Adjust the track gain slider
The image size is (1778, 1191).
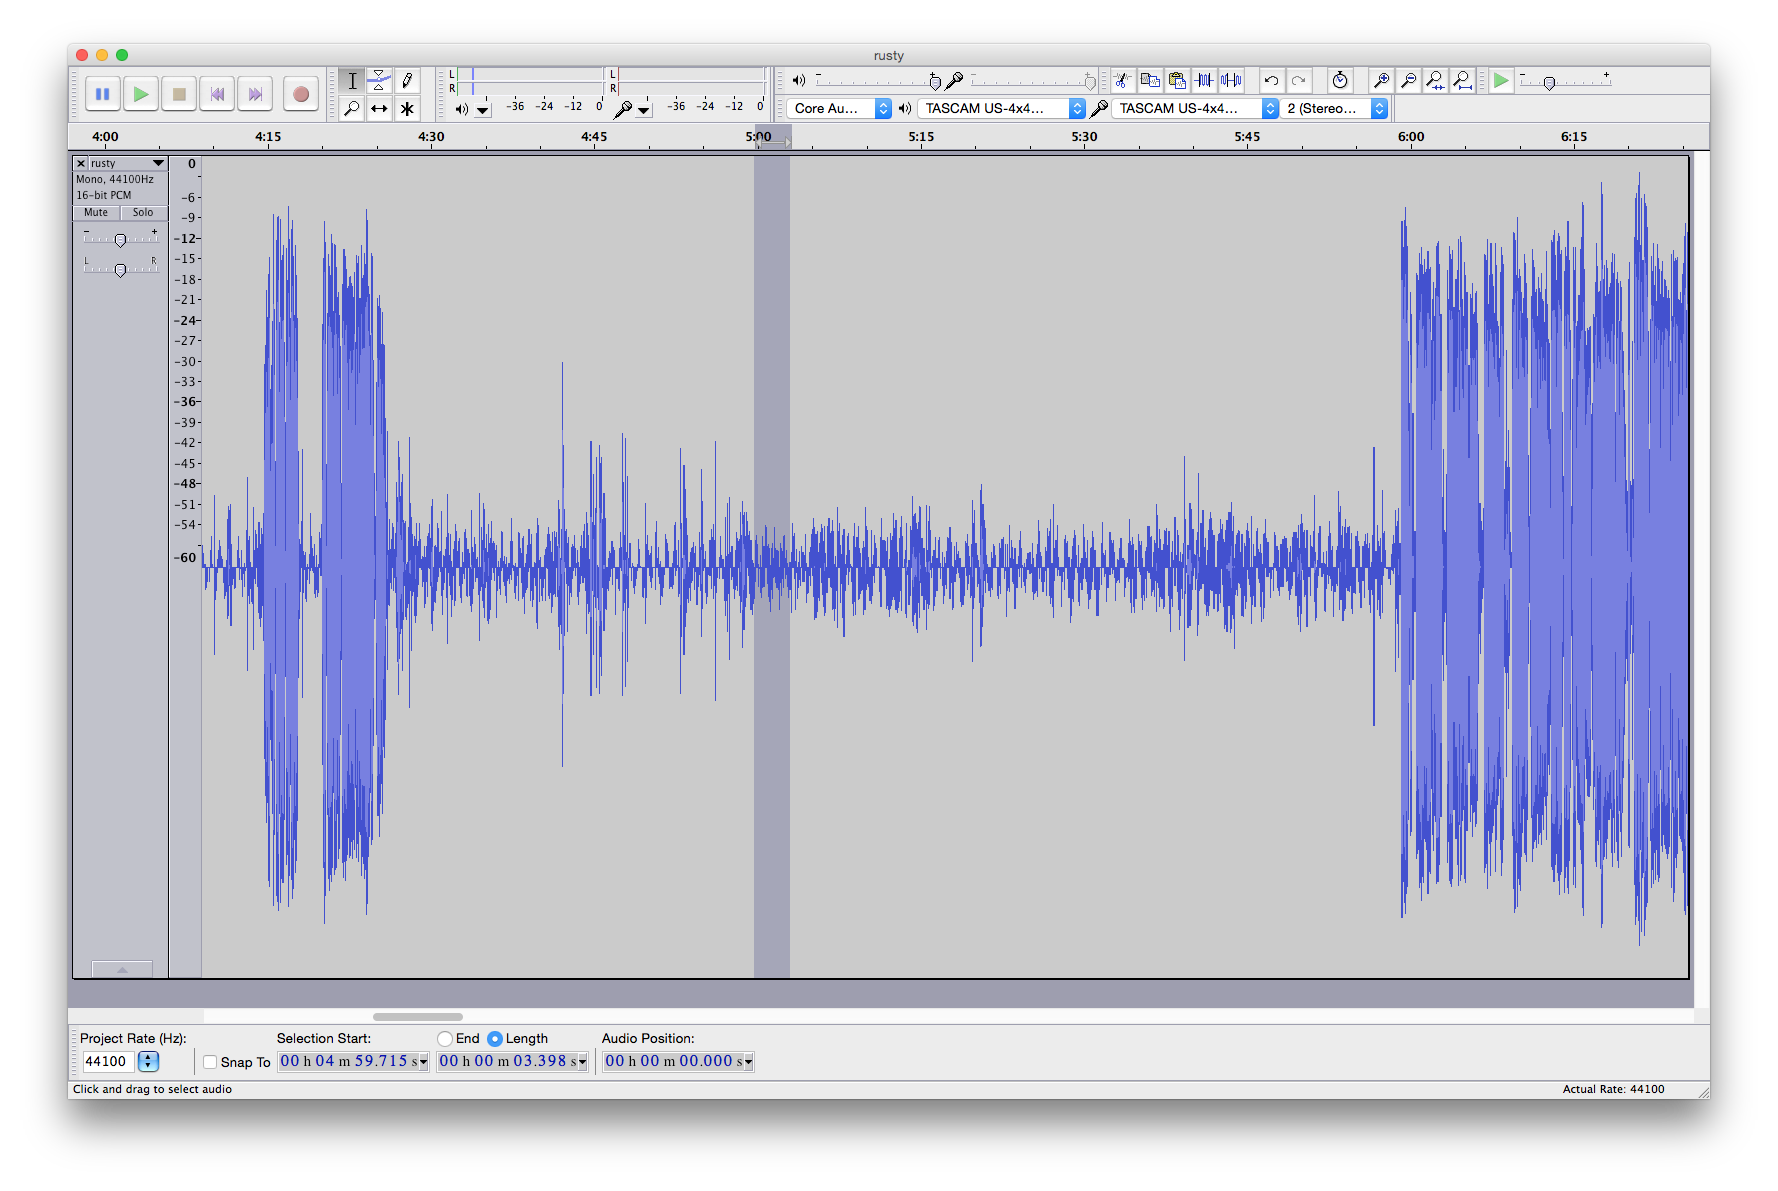click(x=120, y=240)
